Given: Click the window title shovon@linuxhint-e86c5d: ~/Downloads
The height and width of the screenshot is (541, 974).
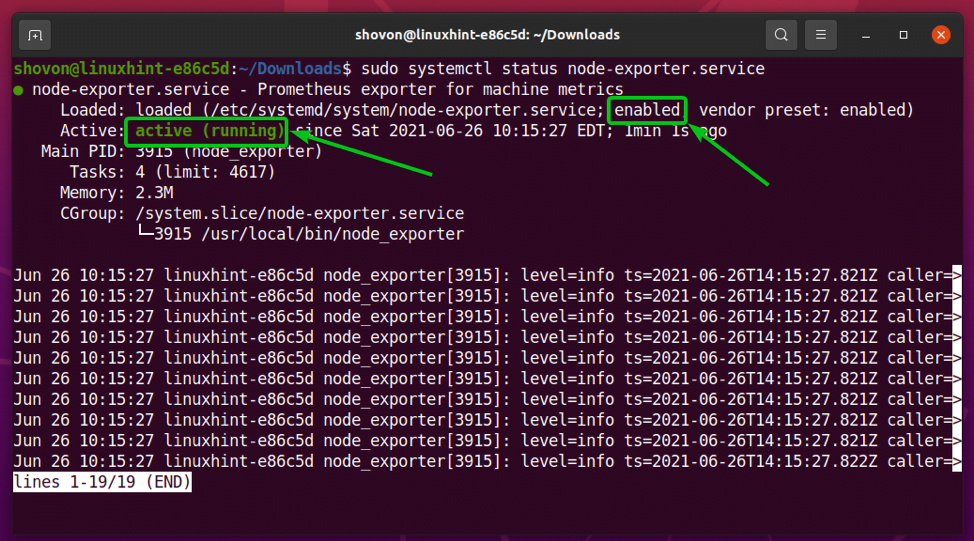Looking at the screenshot, I should click(487, 35).
